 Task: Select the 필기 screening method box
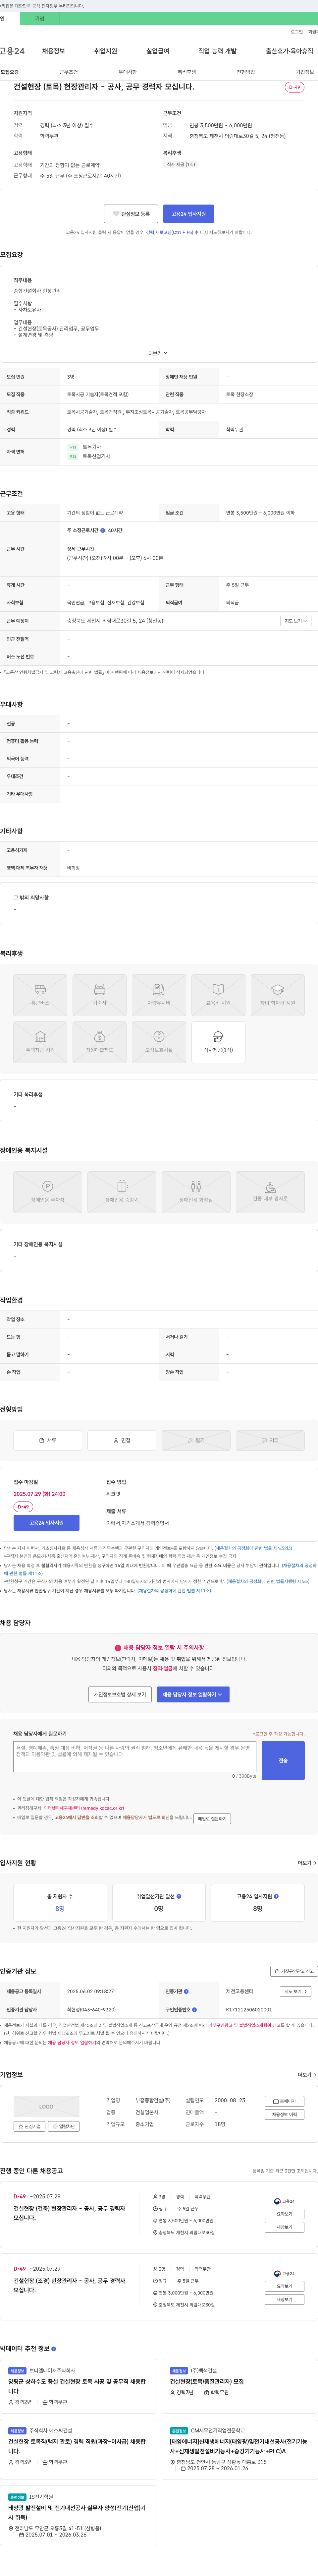point(196,1440)
